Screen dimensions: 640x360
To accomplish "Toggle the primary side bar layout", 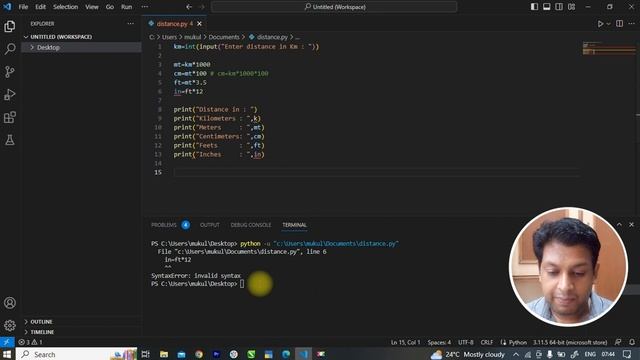I will click(534, 7).
